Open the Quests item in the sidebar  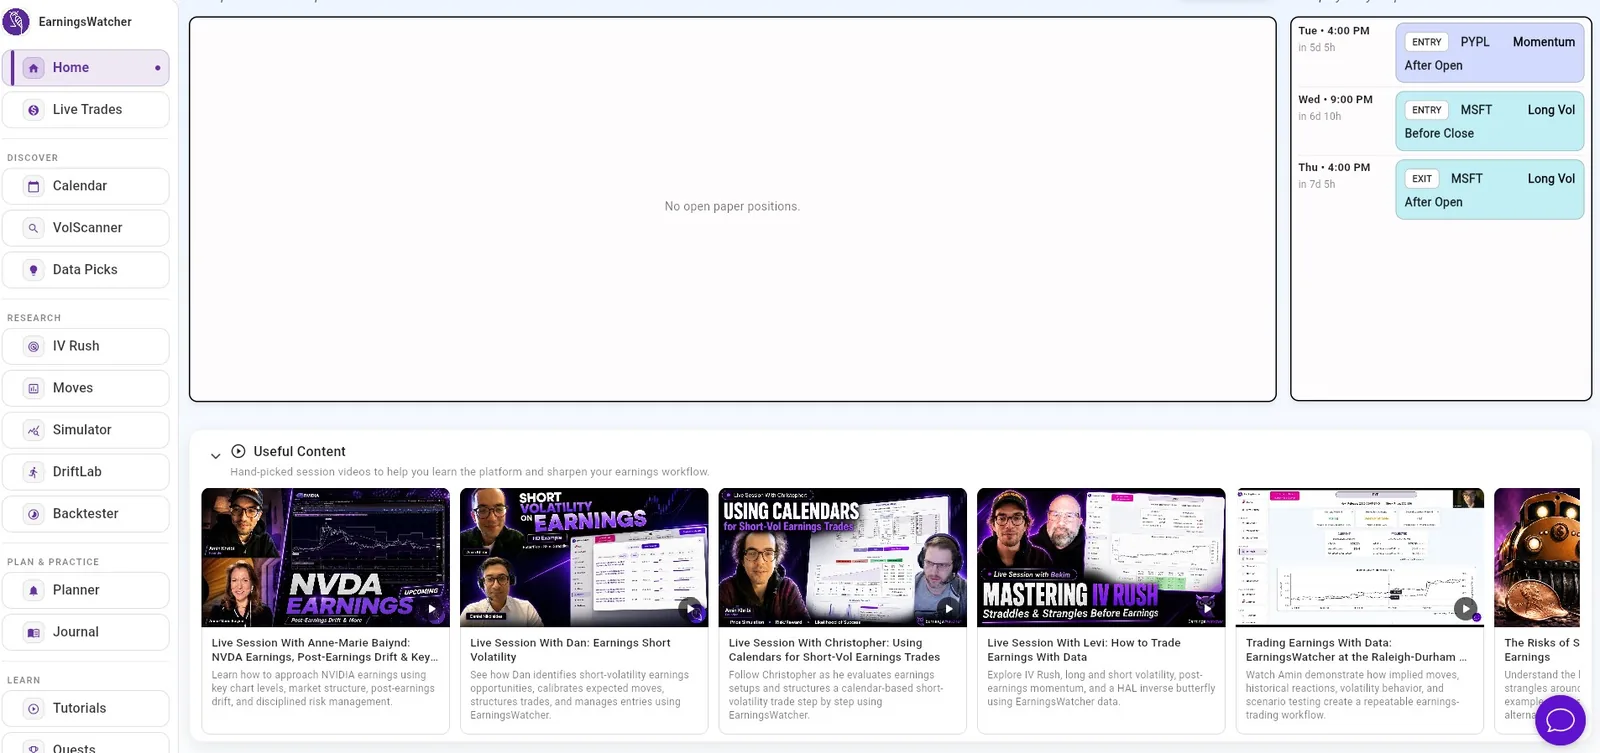click(86, 744)
